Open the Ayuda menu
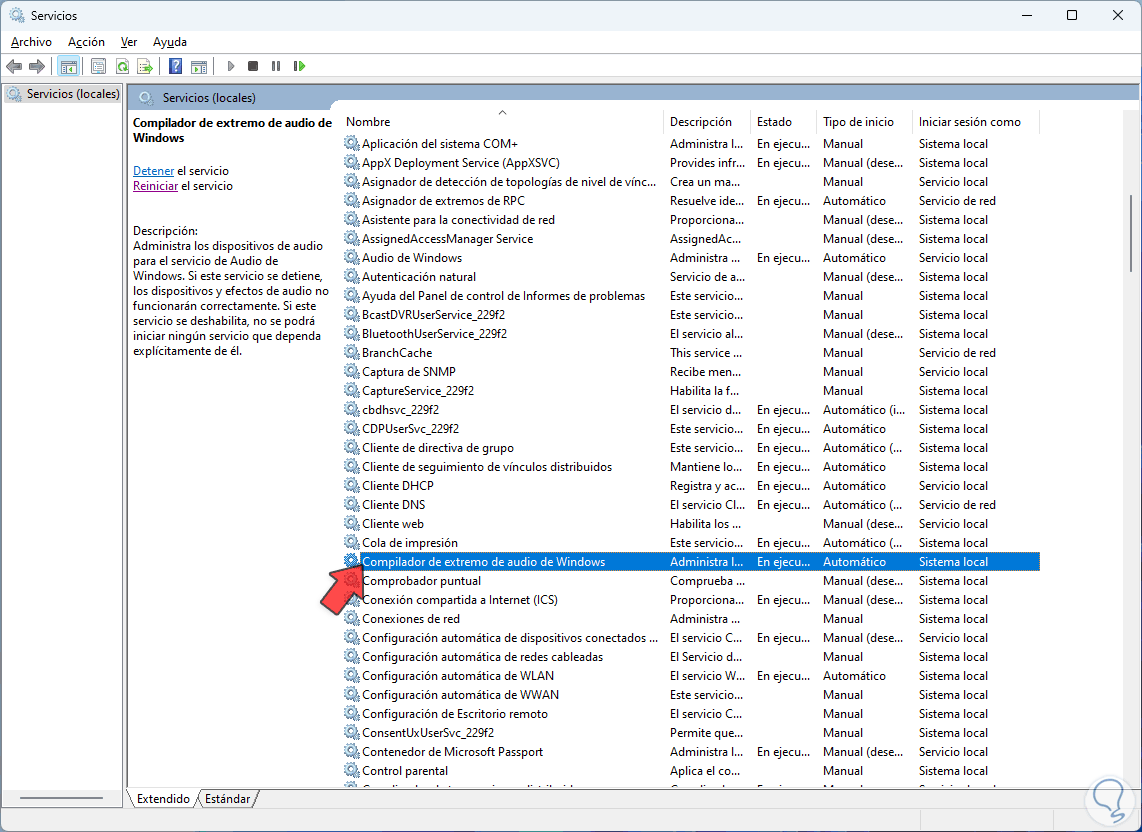The image size is (1142, 832). pos(170,42)
